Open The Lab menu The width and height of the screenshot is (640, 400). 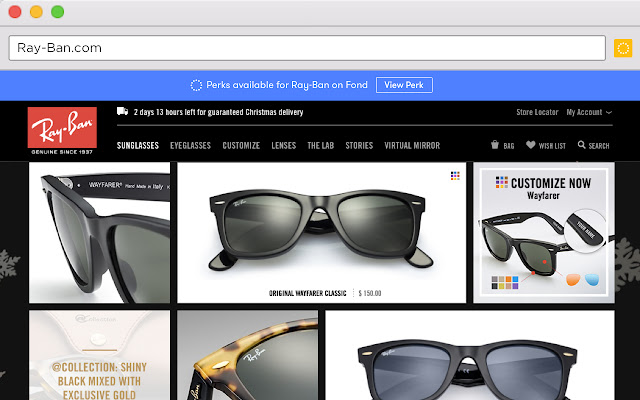(x=320, y=145)
